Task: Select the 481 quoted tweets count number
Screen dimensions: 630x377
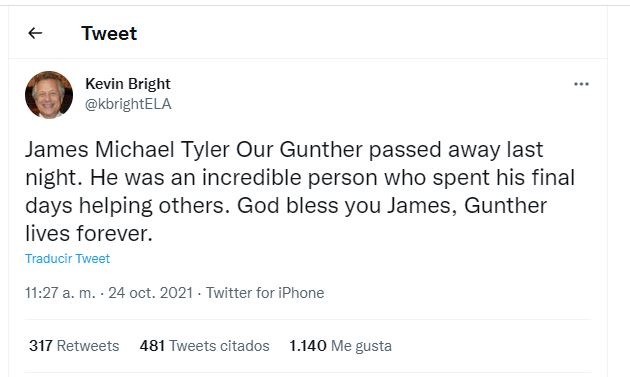Action: tap(152, 346)
